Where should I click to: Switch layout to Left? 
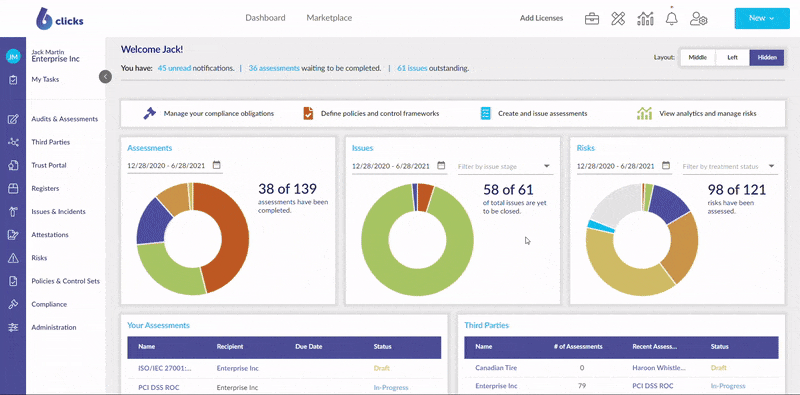tap(732, 58)
